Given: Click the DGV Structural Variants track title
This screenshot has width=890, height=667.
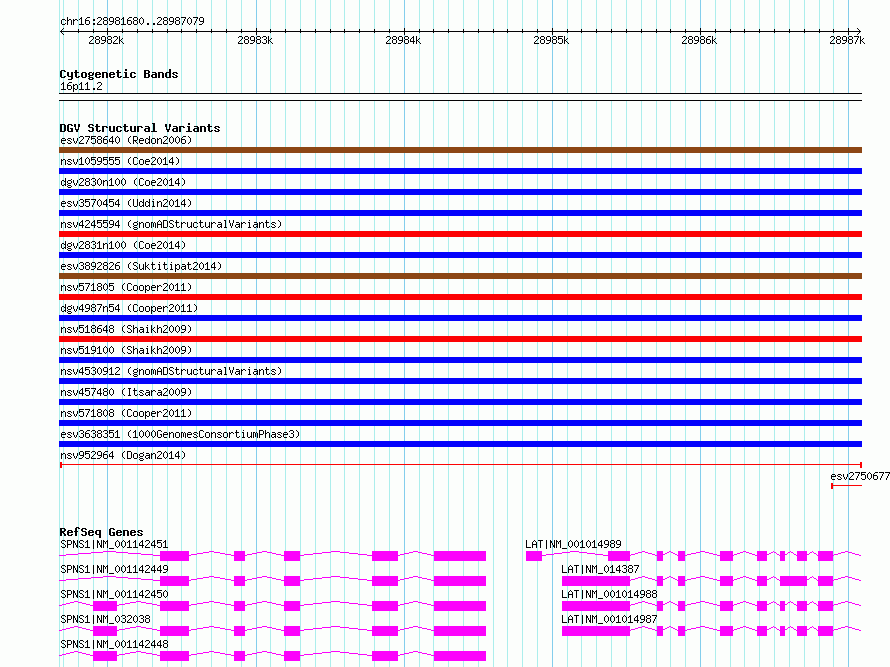Looking at the screenshot, I should coord(140,128).
